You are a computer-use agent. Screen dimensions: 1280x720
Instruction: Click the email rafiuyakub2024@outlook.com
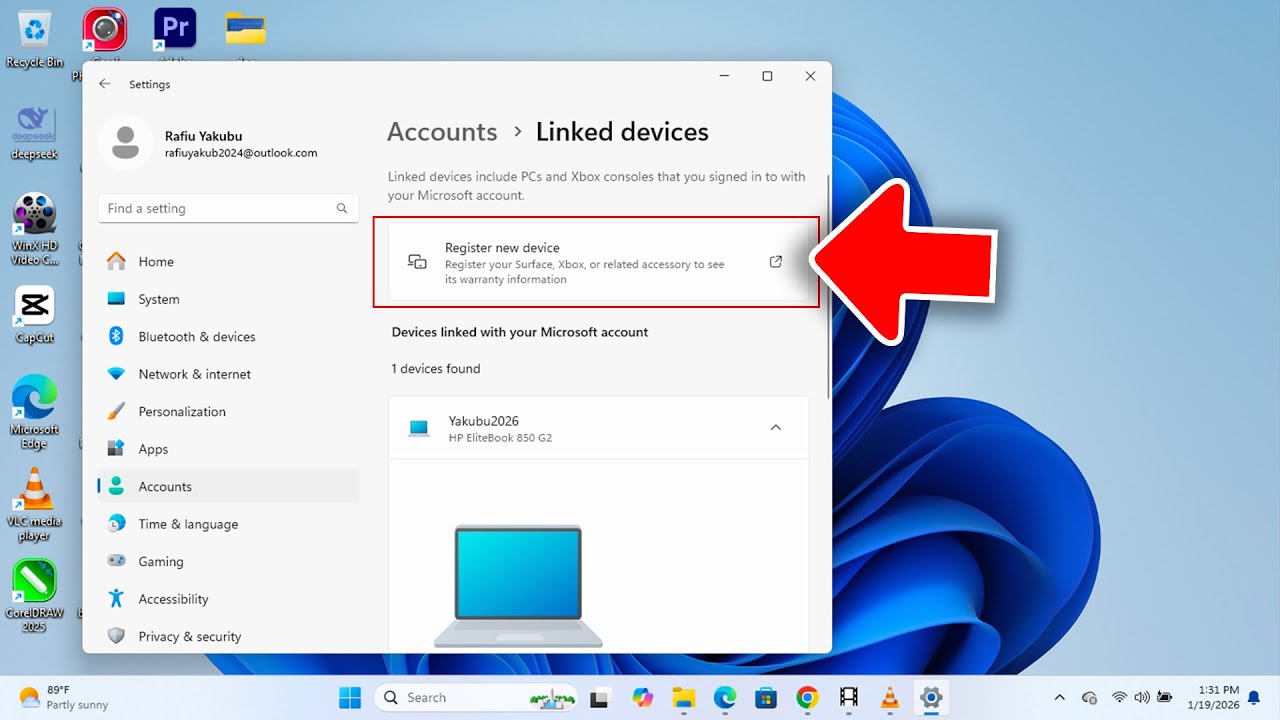[x=241, y=153]
